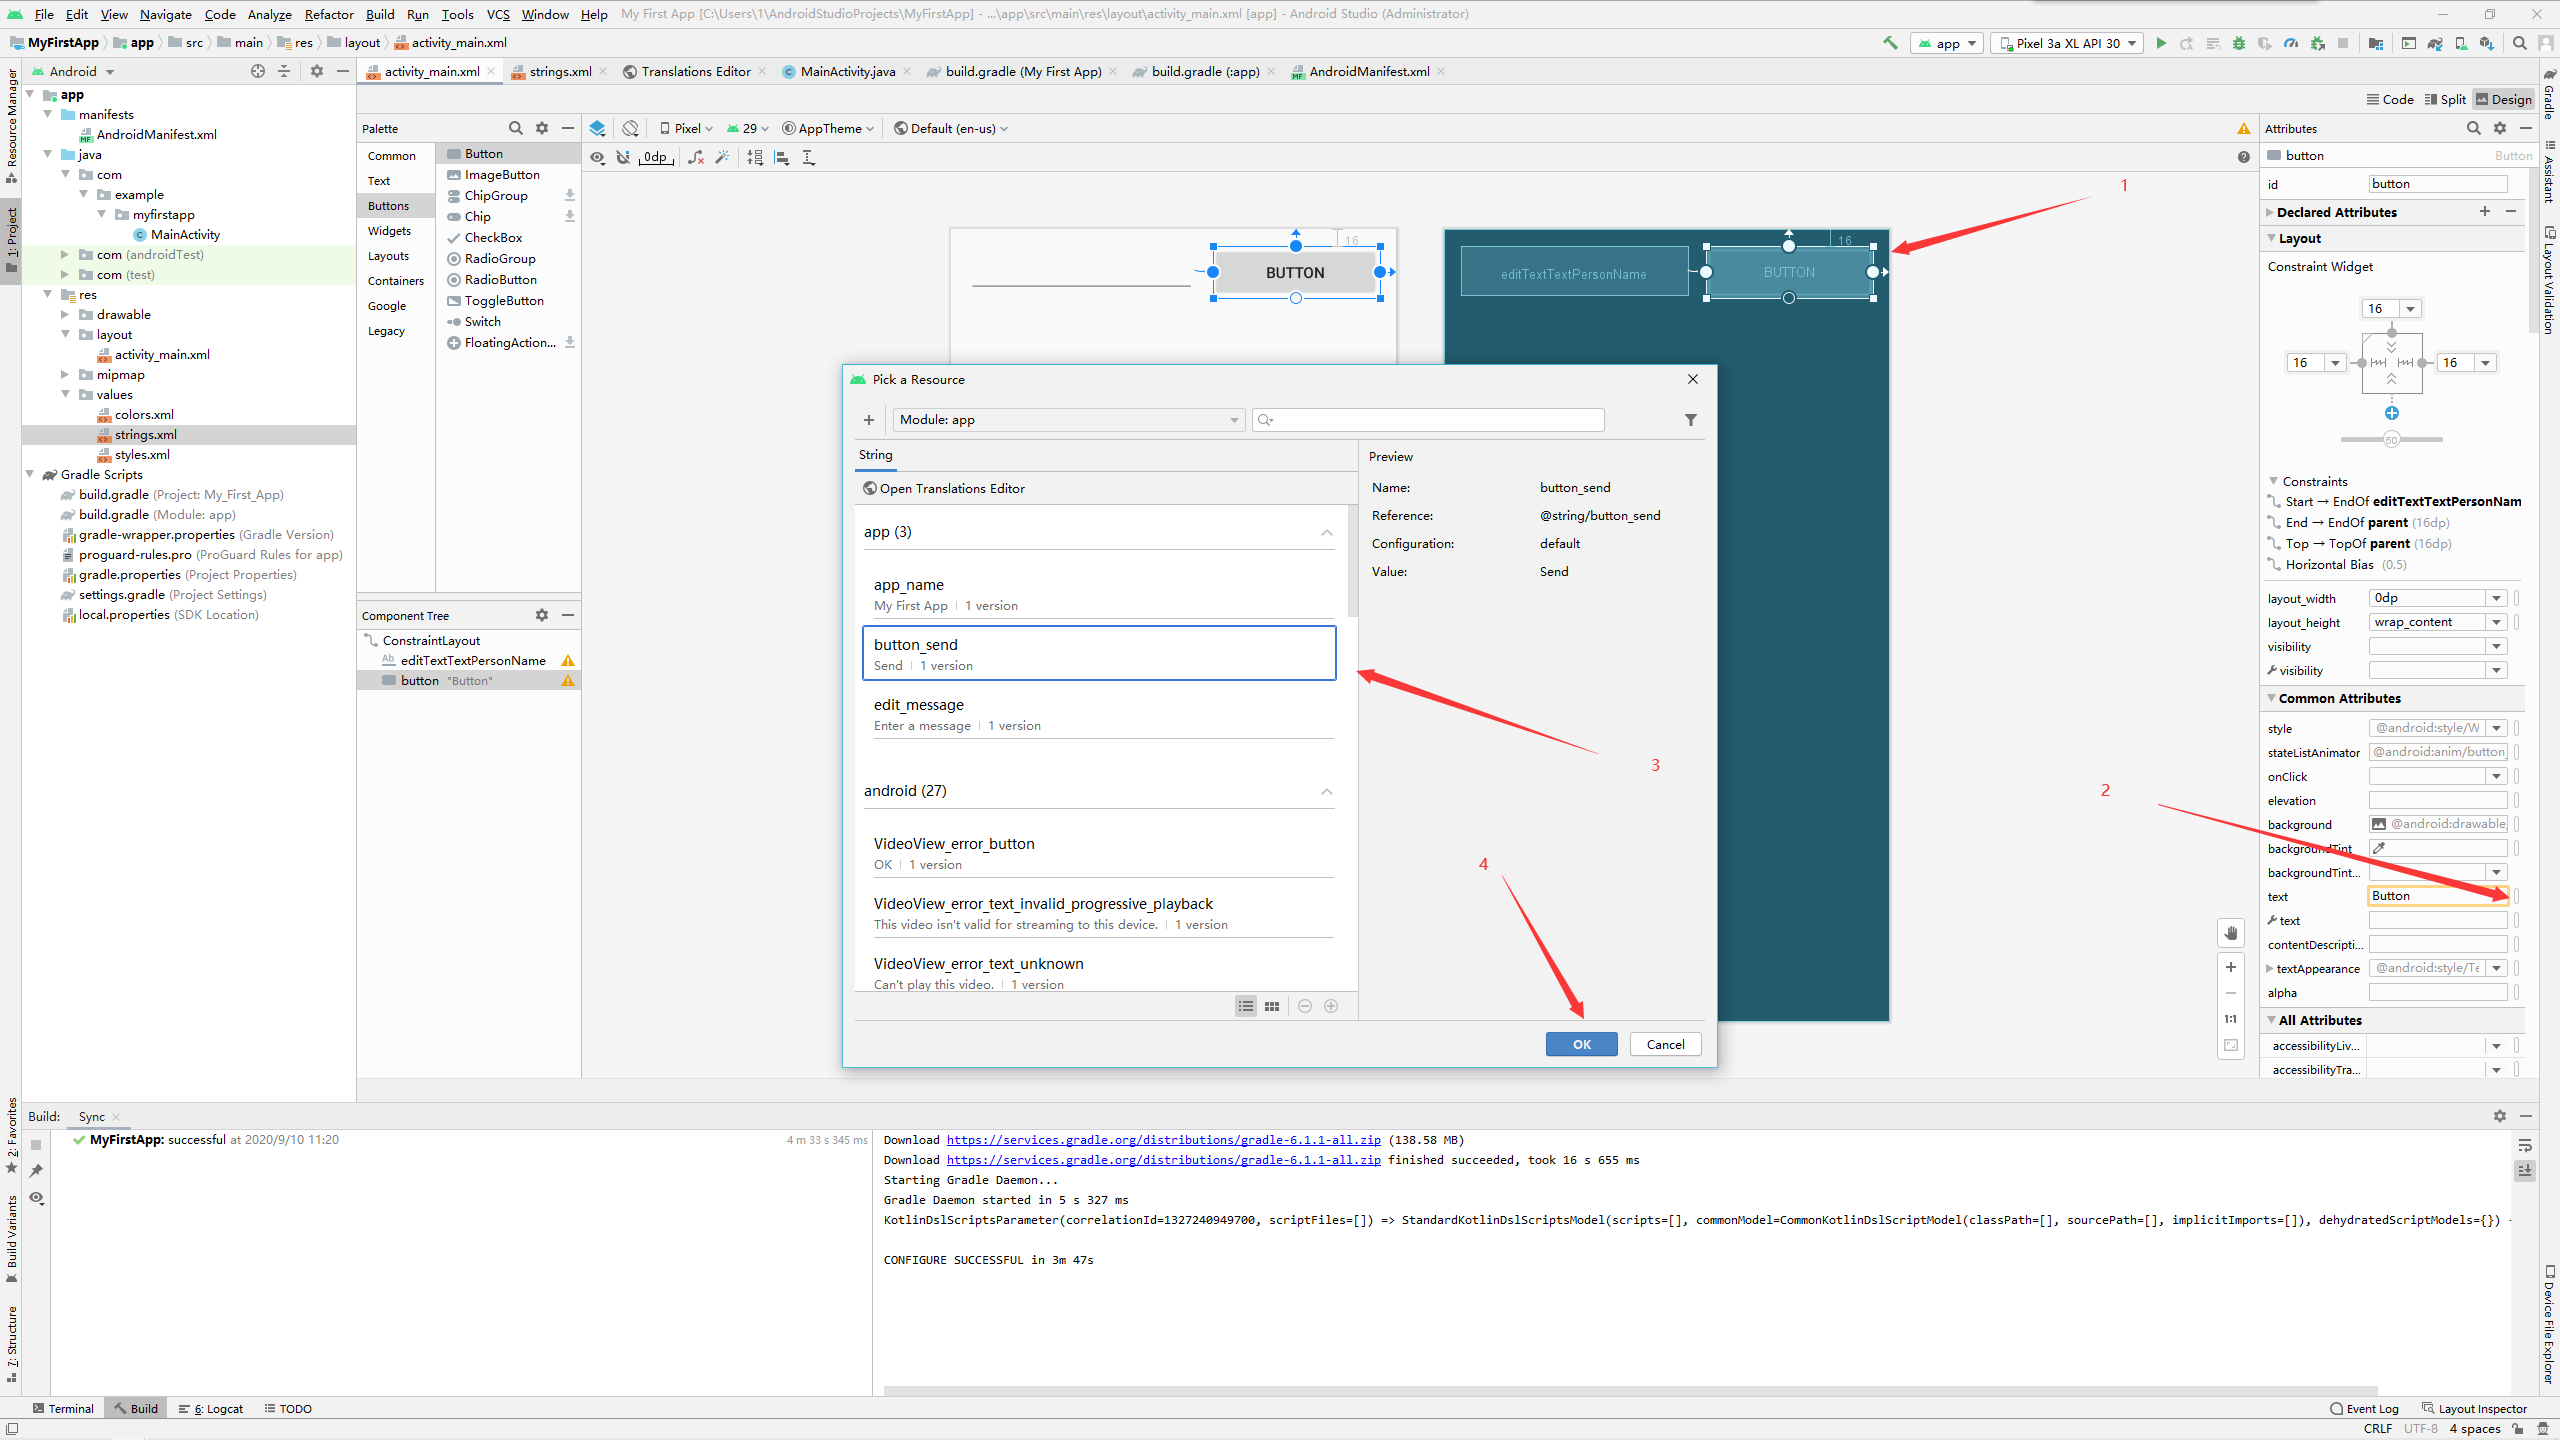Click the resource search input field
This screenshot has width=2560, height=1440.
point(1430,420)
